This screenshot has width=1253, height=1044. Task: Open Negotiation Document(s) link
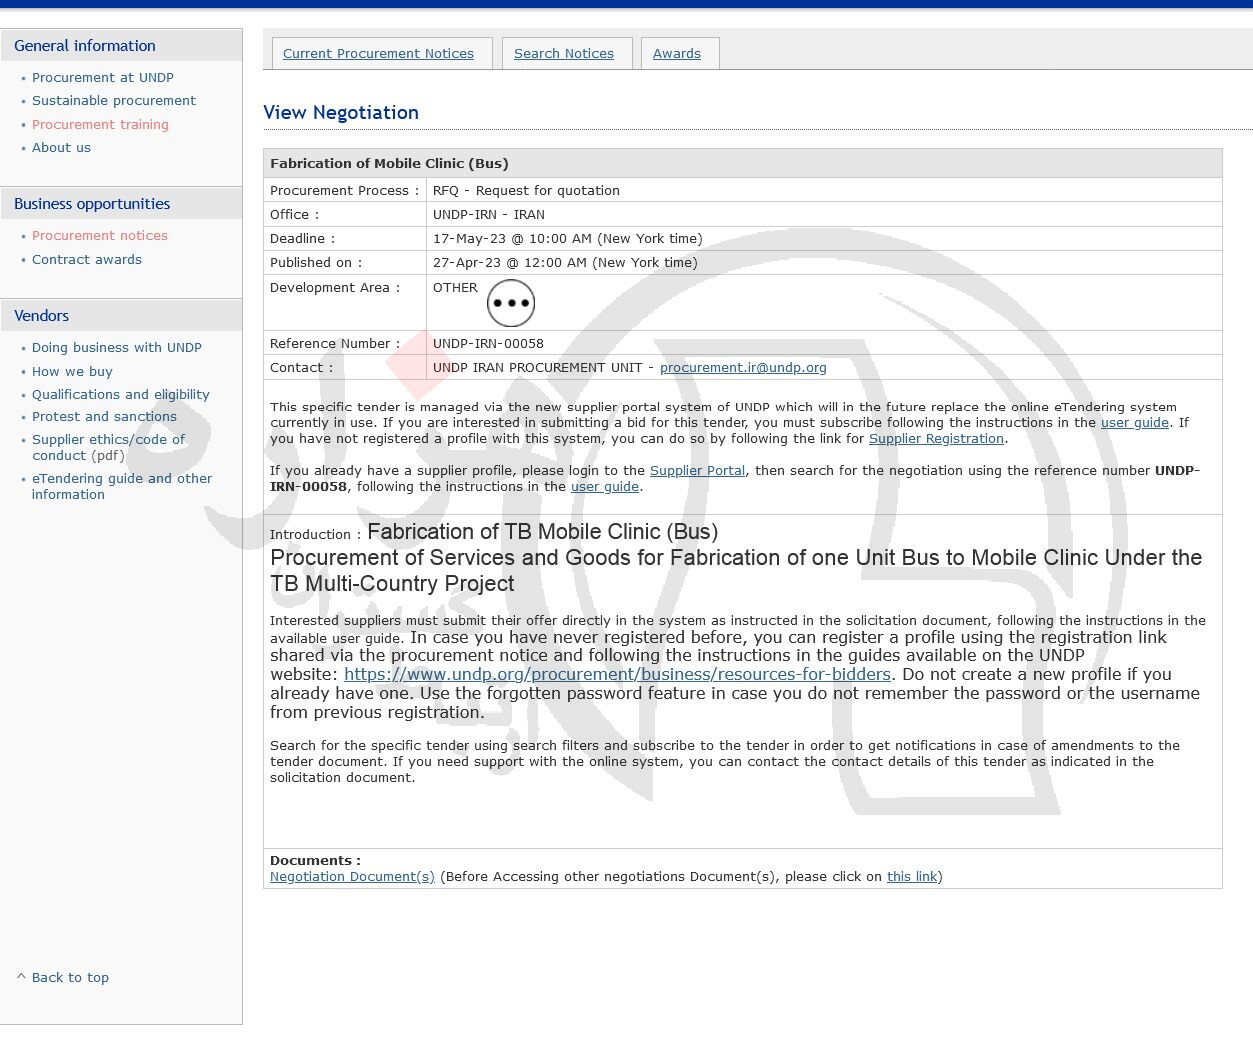pyautogui.click(x=352, y=877)
